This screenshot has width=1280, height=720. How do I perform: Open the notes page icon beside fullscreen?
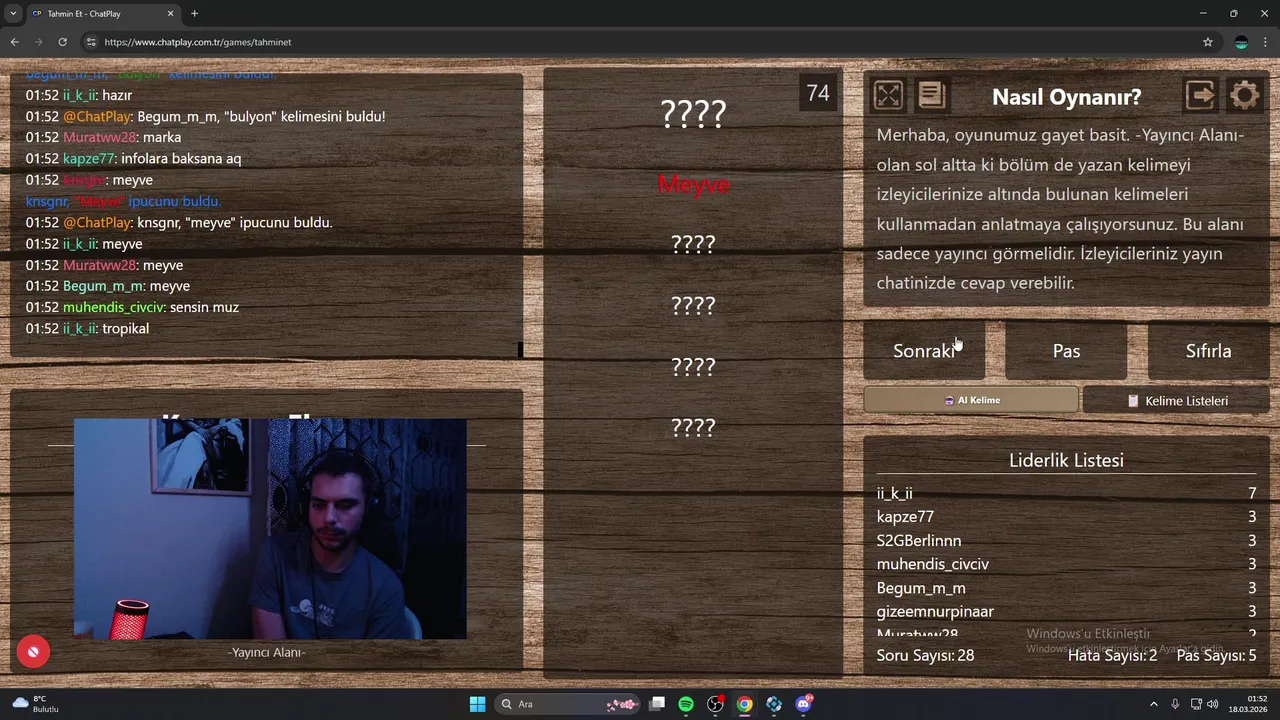[931, 95]
